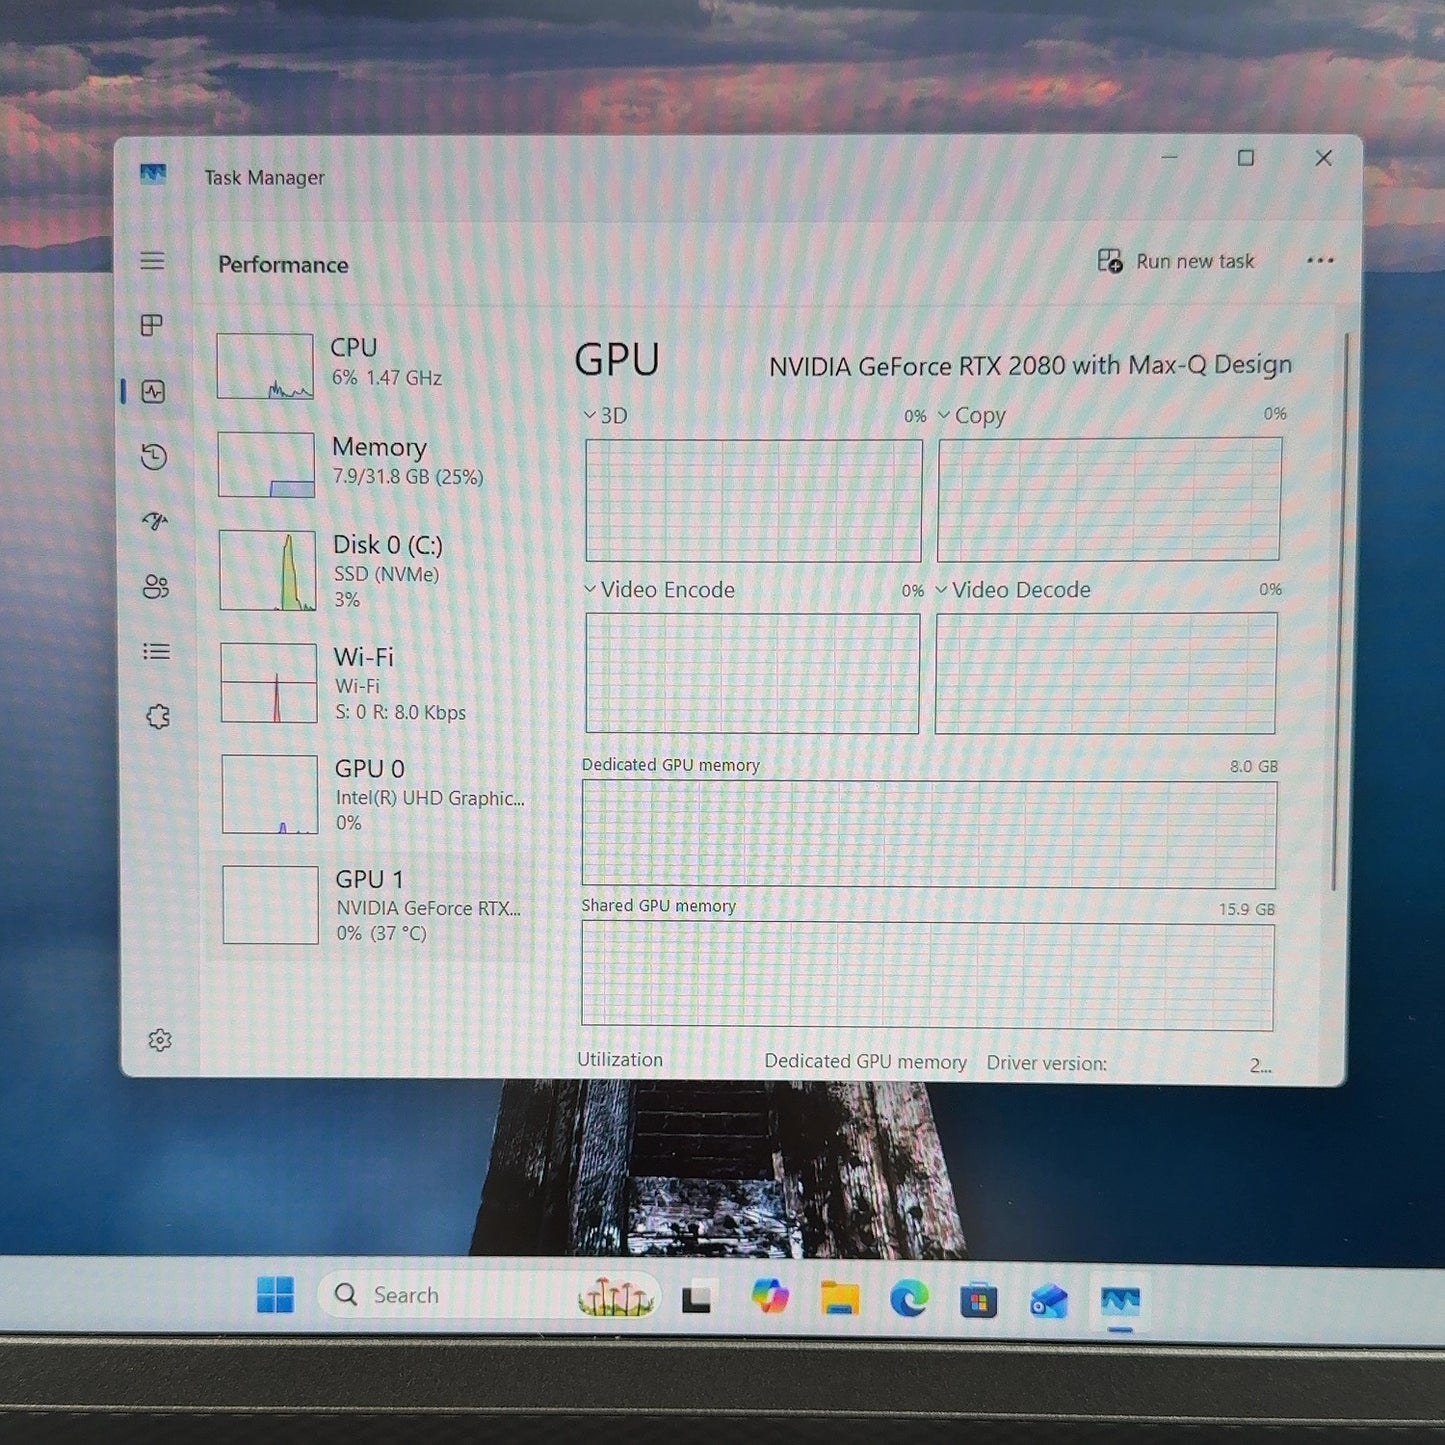Close the Task Manager window
1445x1445 pixels.
1323,158
